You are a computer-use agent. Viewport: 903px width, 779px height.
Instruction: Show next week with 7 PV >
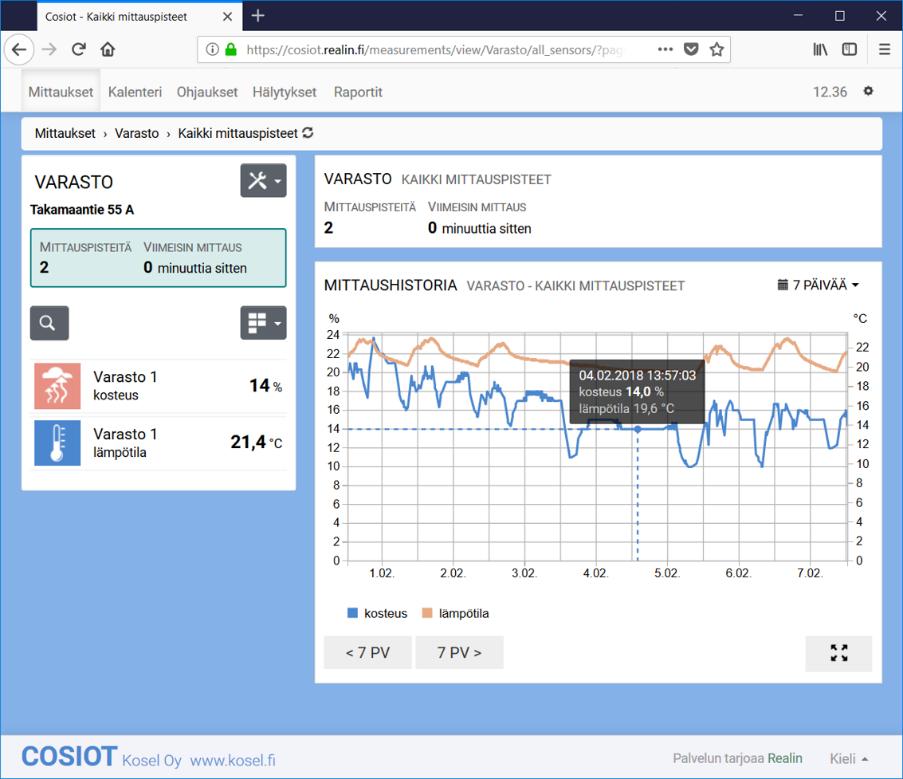pyautogui.click(x=459, y=653)
